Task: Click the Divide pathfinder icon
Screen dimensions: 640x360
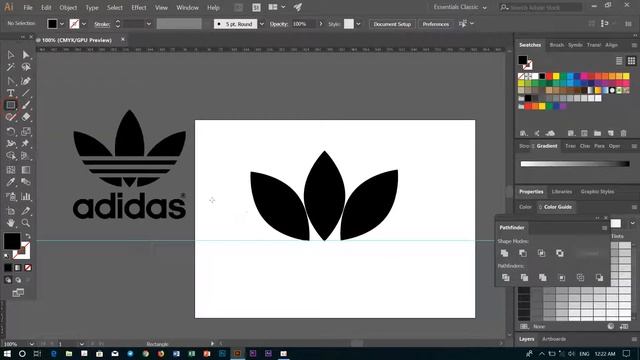Action: (506, 278)
